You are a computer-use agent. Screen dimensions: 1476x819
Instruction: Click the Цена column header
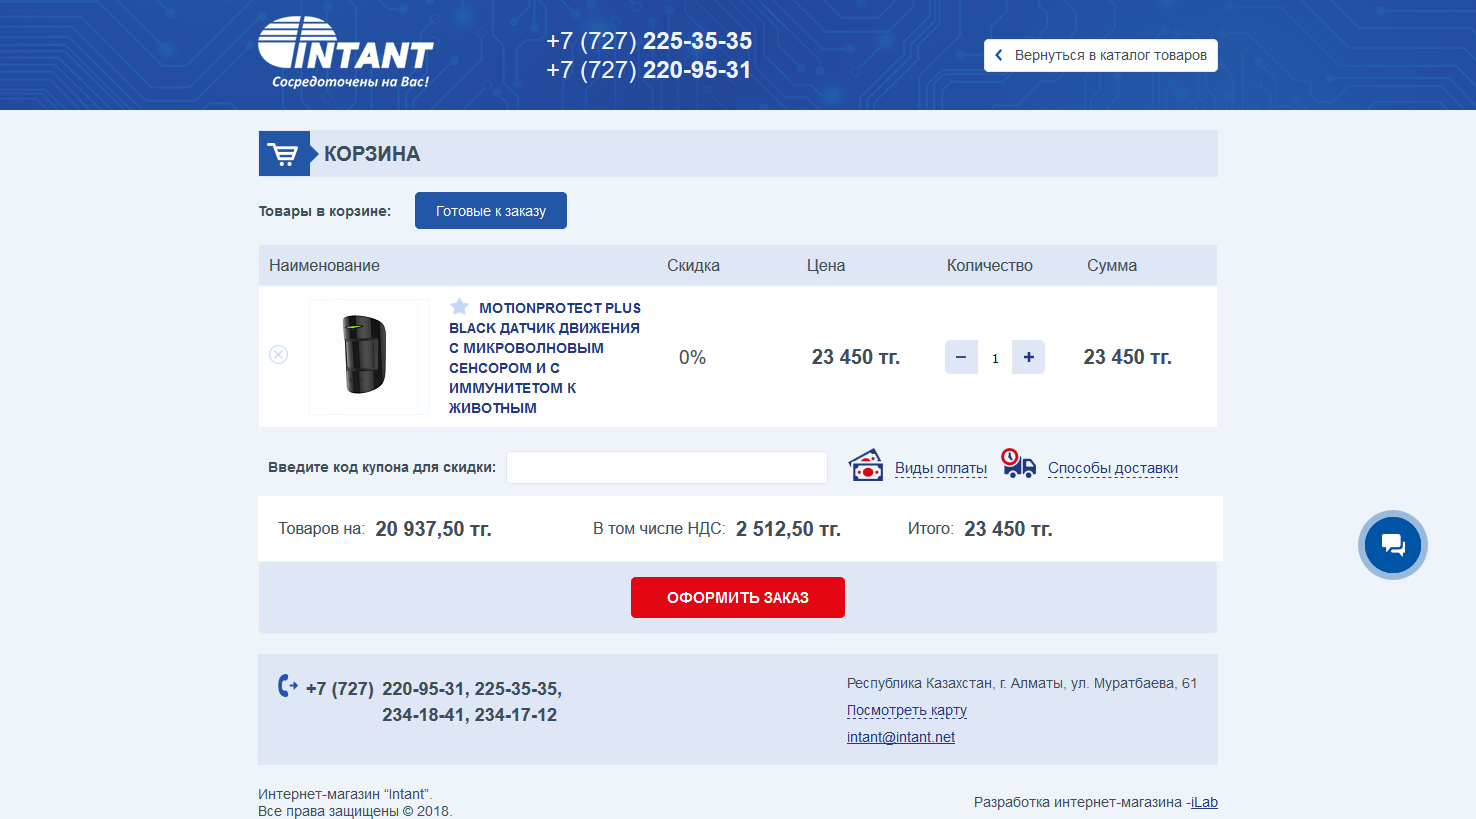pyautogui.click(x=826, y=265)
